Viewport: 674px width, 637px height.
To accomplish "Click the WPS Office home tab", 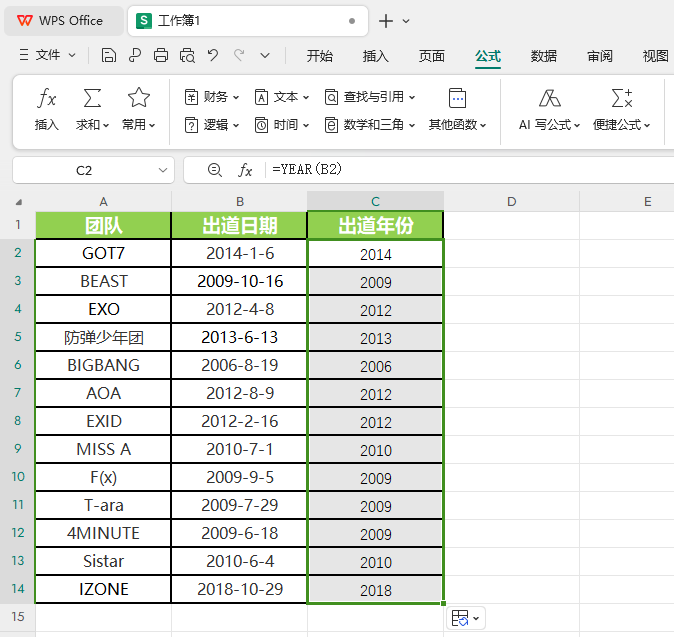I will pos(64,21).
